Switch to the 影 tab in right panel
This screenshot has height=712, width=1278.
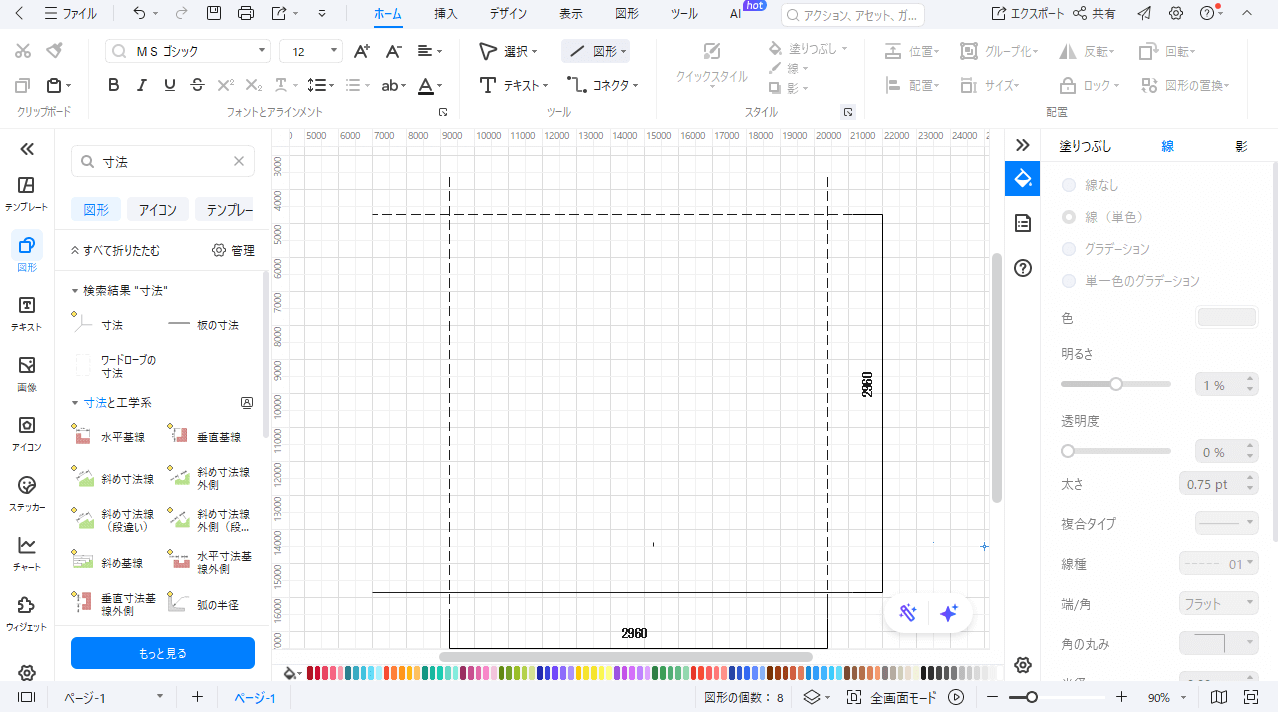tap(1240, 146)
